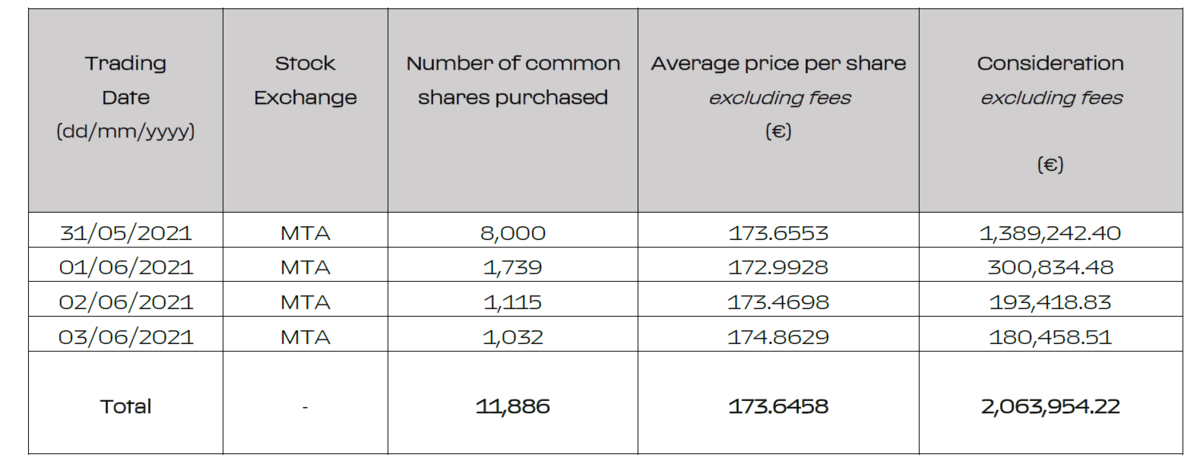Click the Trading Date column header
The height and width of the screenshot is (464, 1200).
pos(126,98)
